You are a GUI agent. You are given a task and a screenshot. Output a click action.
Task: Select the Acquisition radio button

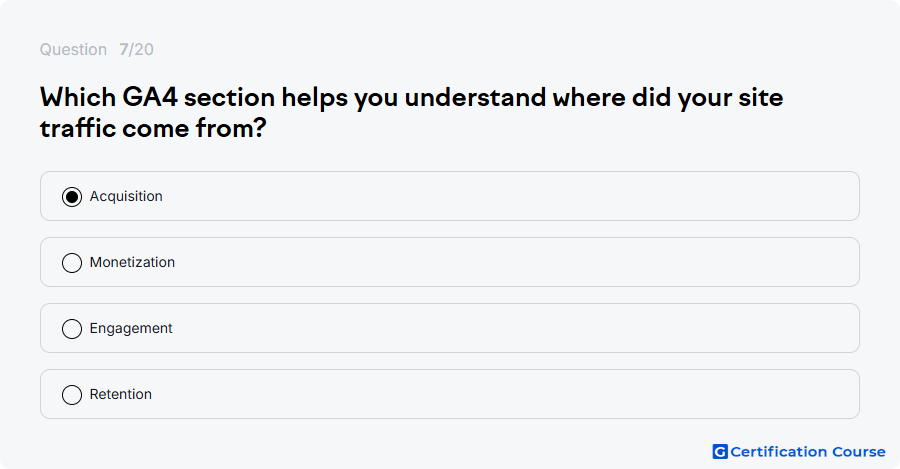click(x=72, y=197)
